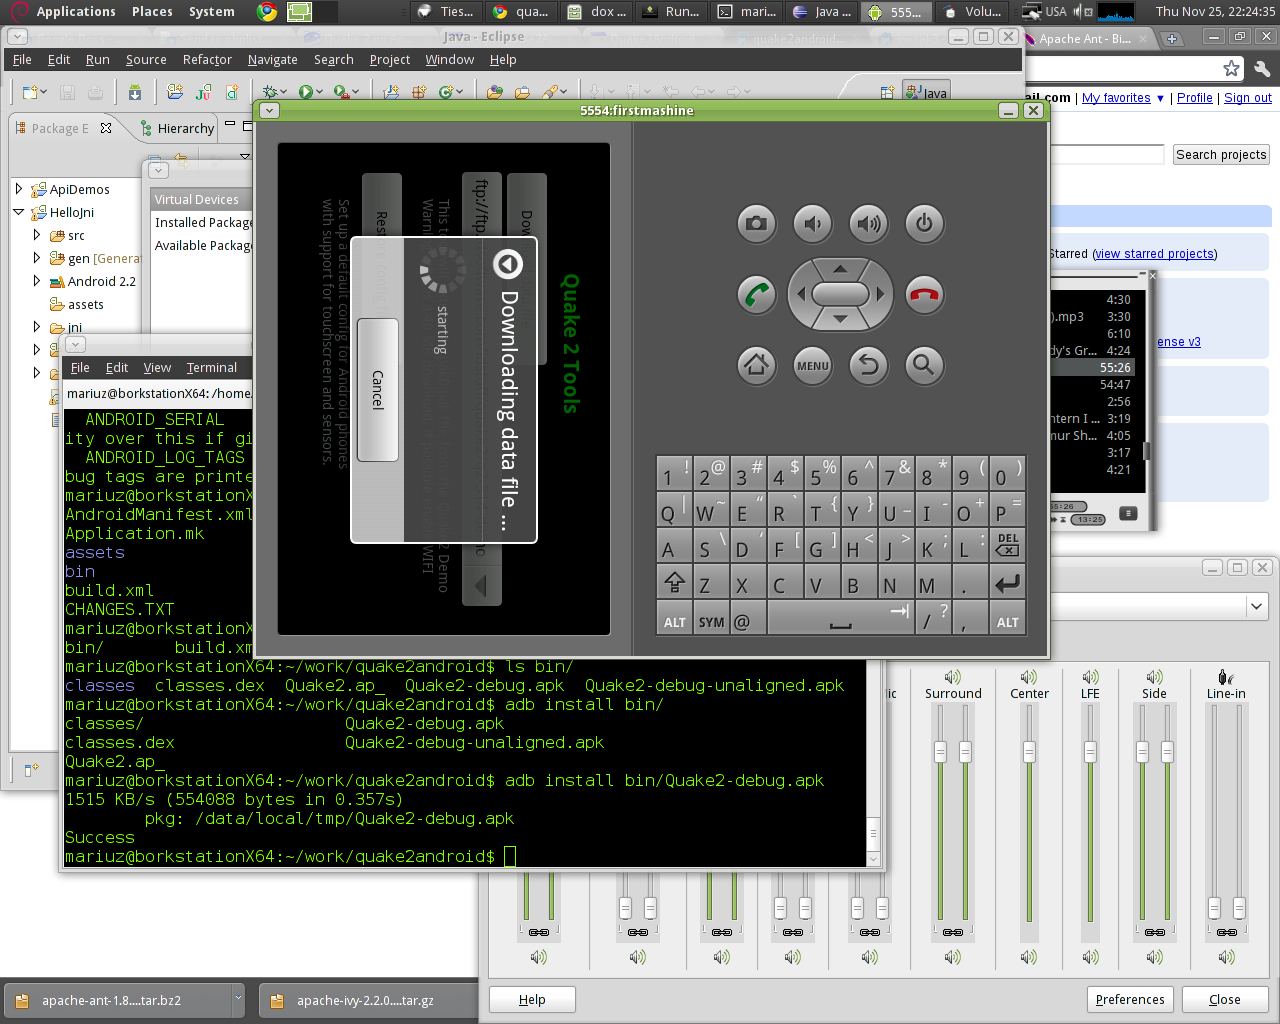Bookmark page with Chrome star icon
The width and height of the screenshot is (1280, 1024).
[1231, 69]
